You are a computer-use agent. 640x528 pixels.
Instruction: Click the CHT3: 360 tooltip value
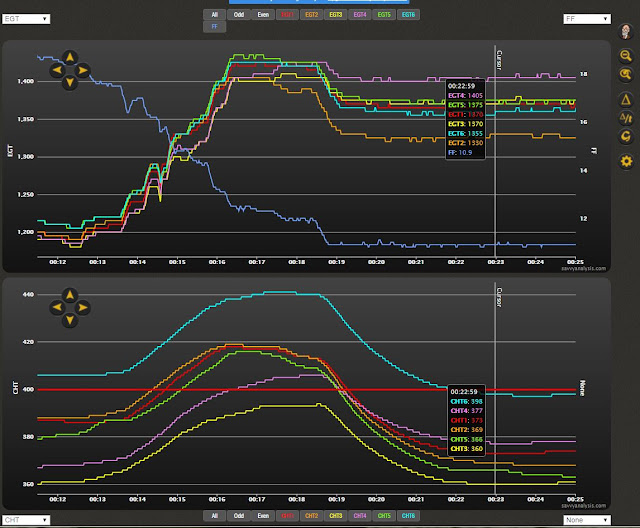point(467,448)
